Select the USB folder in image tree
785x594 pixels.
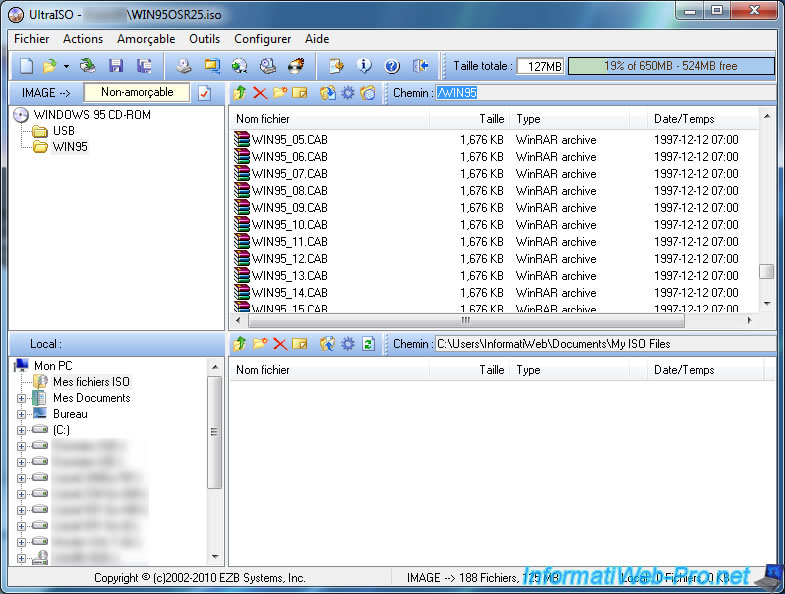[64, 131]
